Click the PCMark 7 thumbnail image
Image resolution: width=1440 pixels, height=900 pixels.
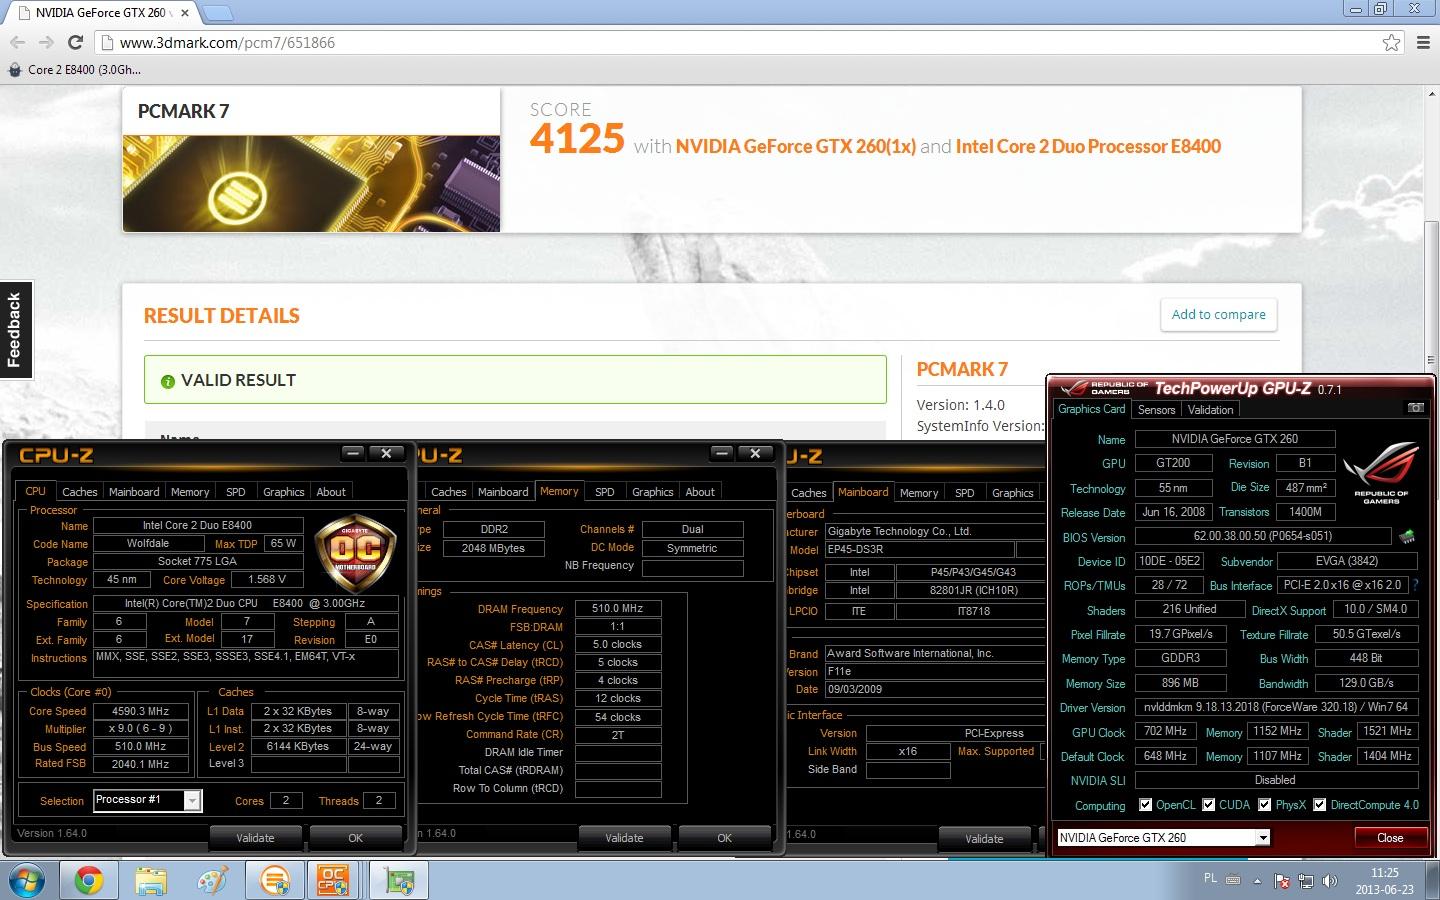(311, 183)
